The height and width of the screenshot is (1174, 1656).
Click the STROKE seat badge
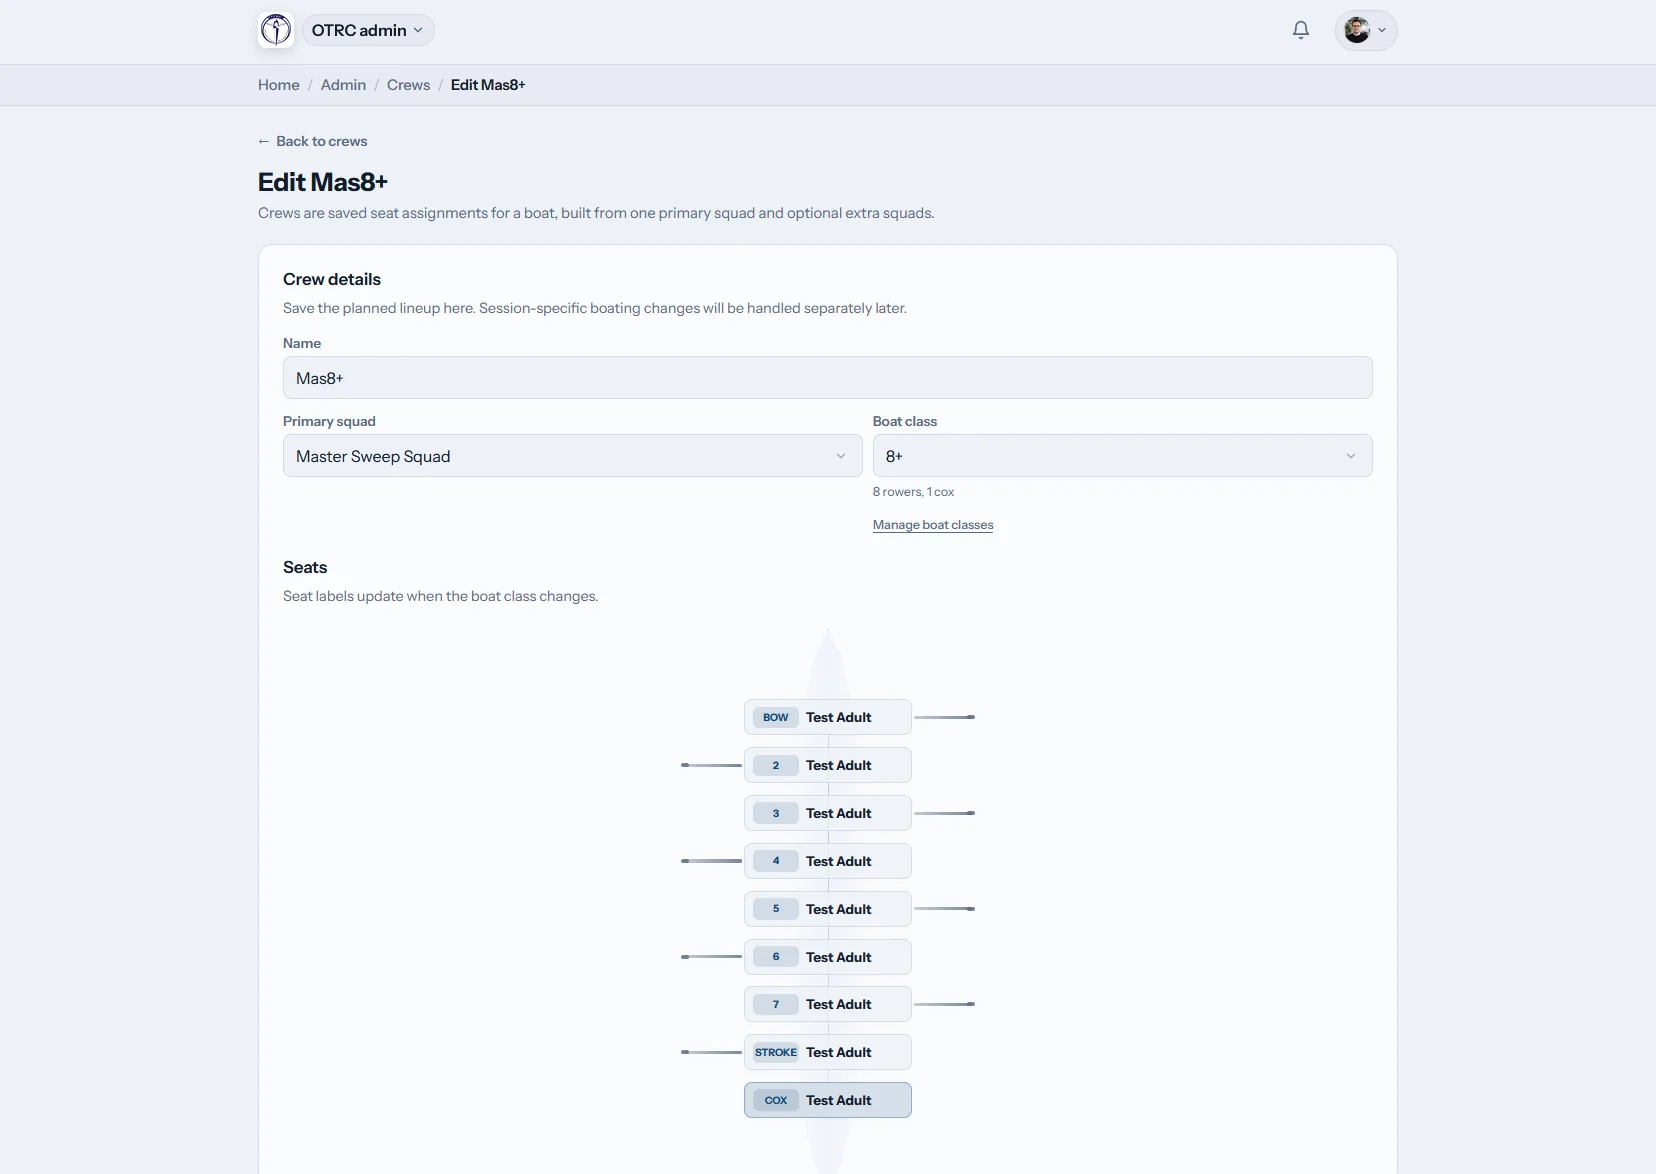click(x=776, y=1052)
